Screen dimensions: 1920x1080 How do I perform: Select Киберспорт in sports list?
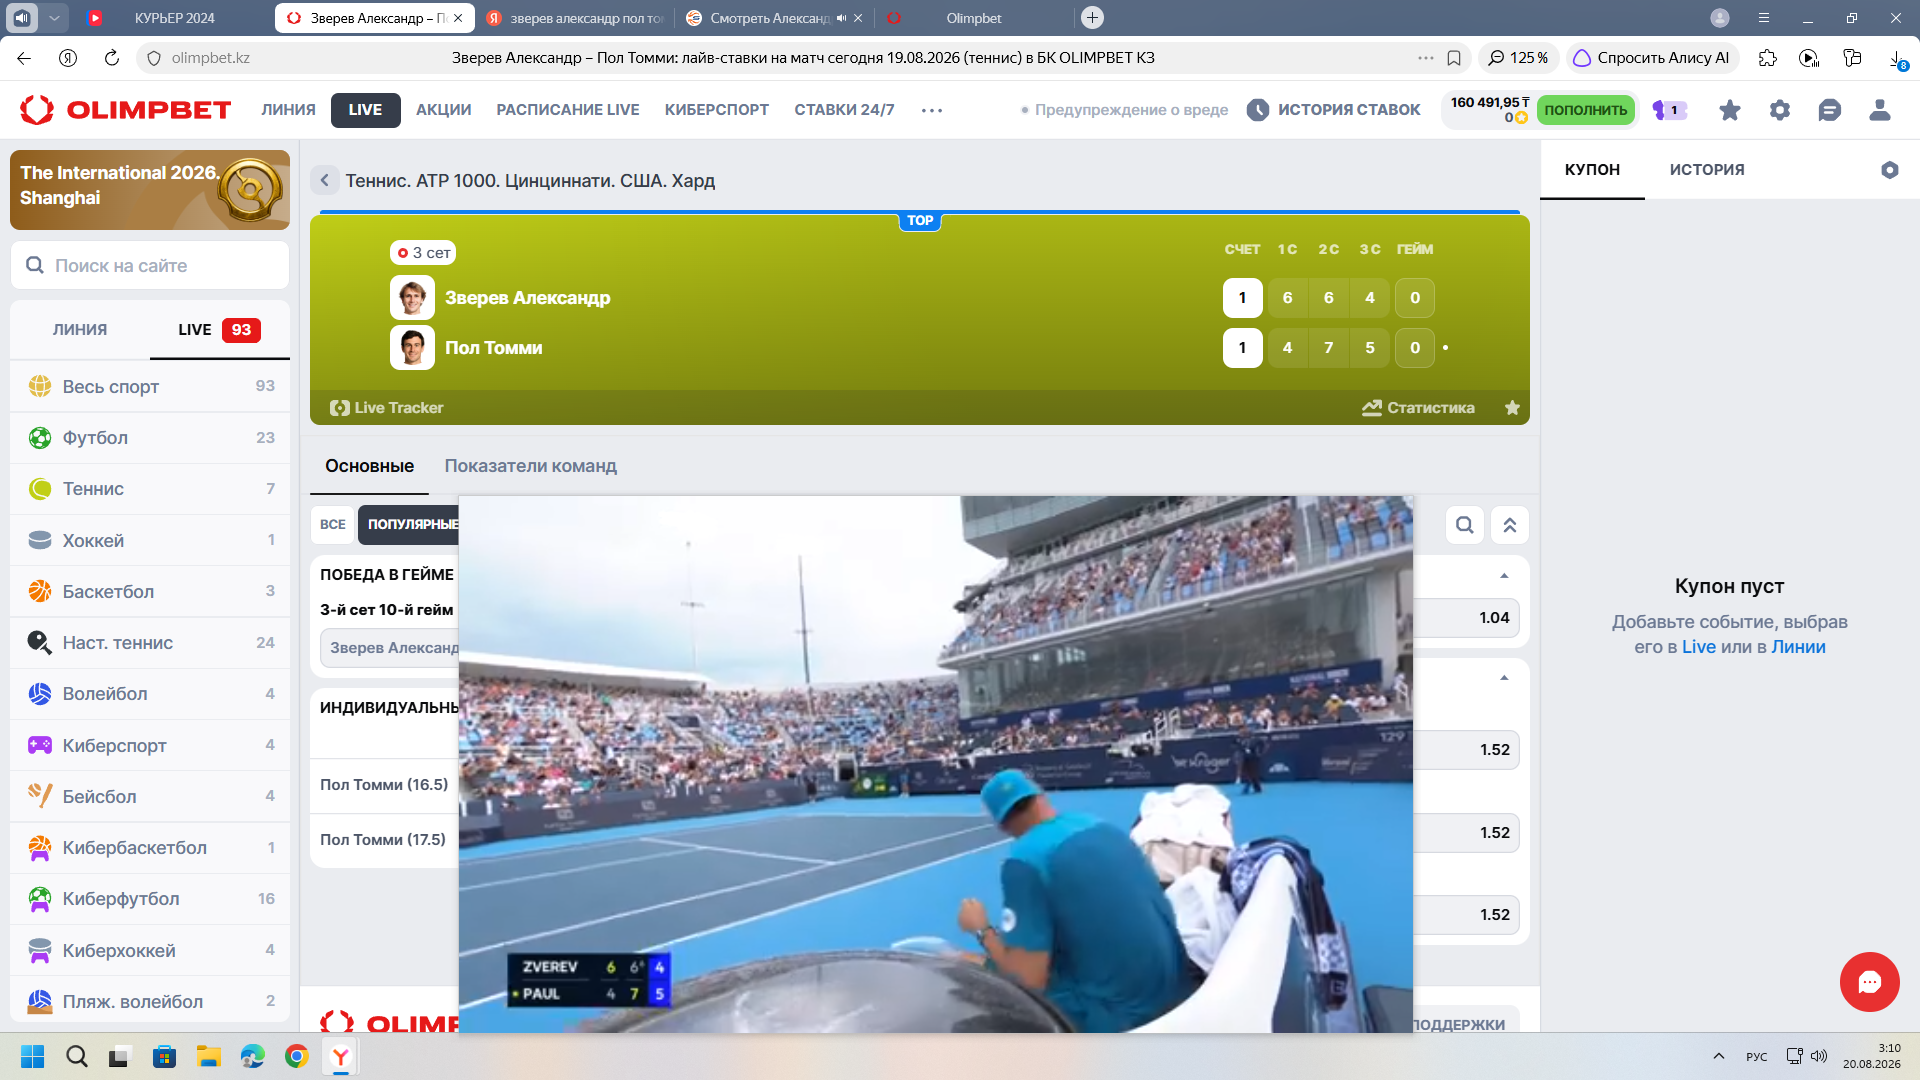(150, 746)
